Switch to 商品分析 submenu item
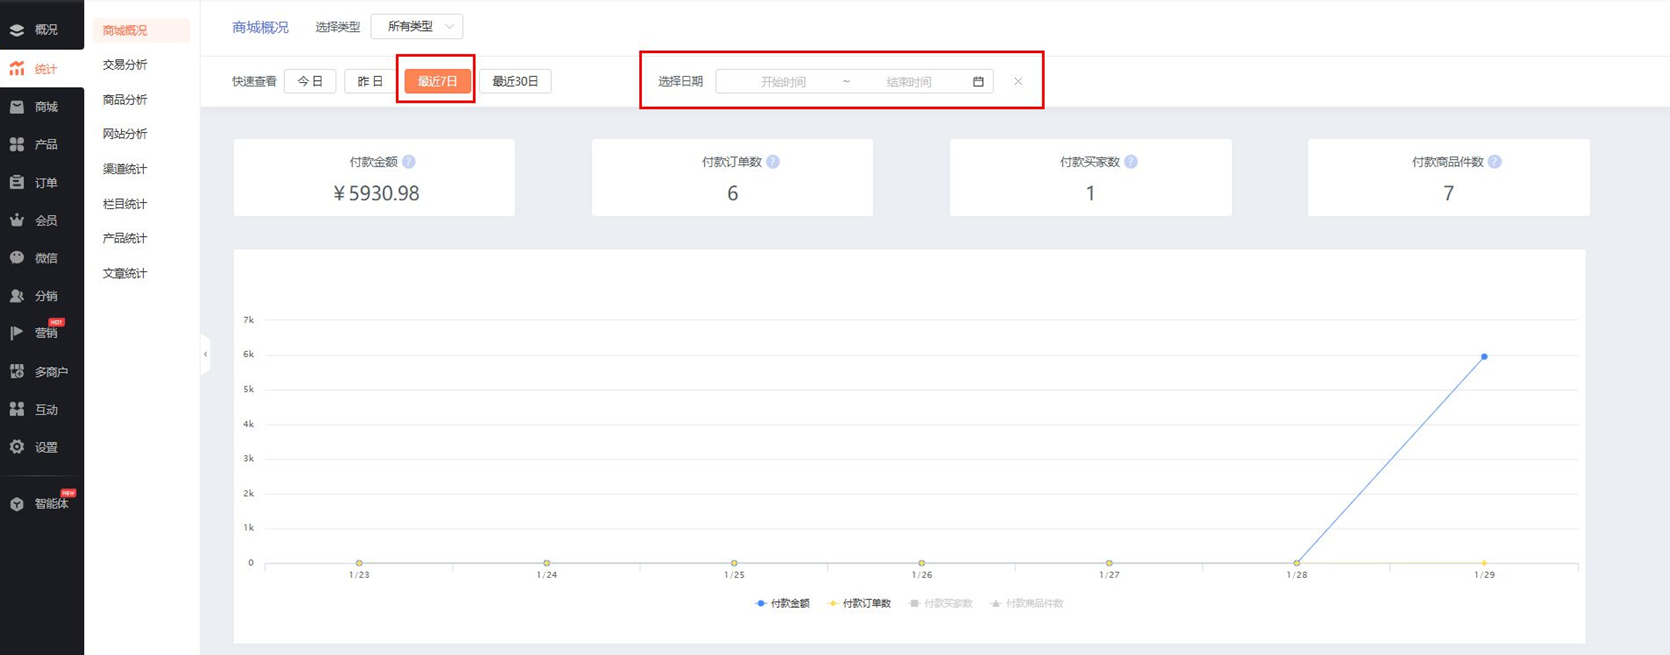This screenshot has width=1670, height=655. pyautogui.click(x=125, y=100)
